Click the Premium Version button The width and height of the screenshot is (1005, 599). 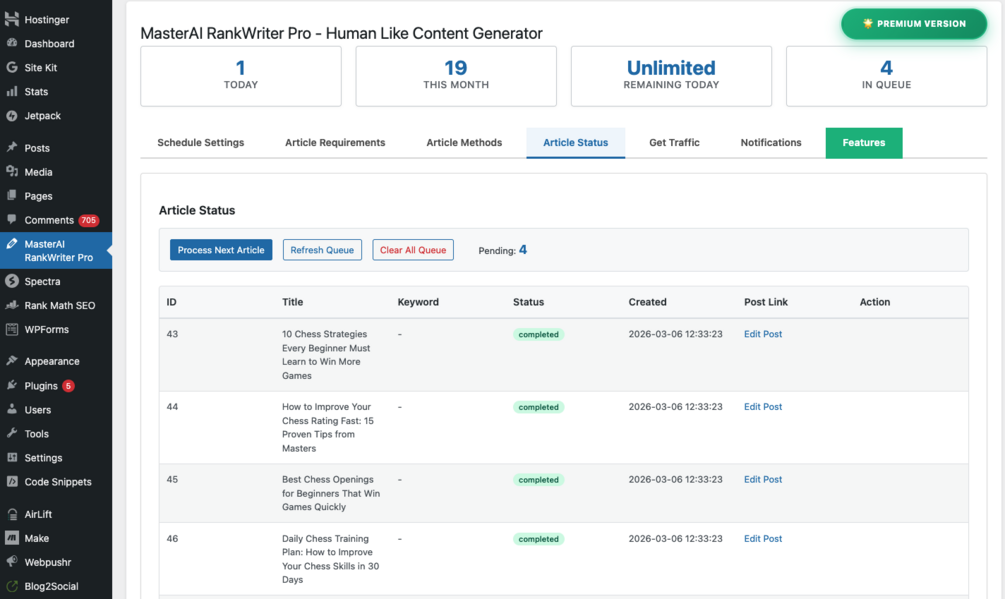point(914,24)
